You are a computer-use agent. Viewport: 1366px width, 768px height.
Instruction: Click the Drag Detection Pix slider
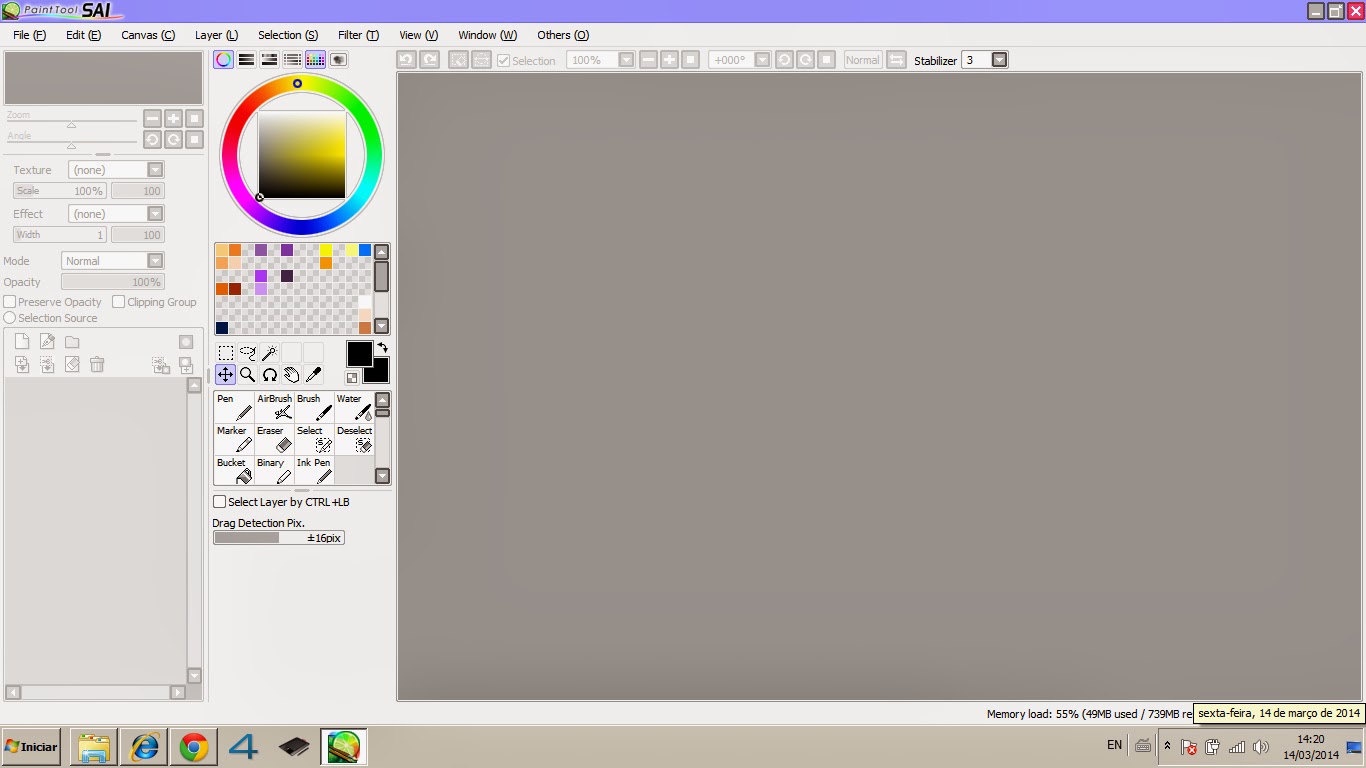(279, 537)
